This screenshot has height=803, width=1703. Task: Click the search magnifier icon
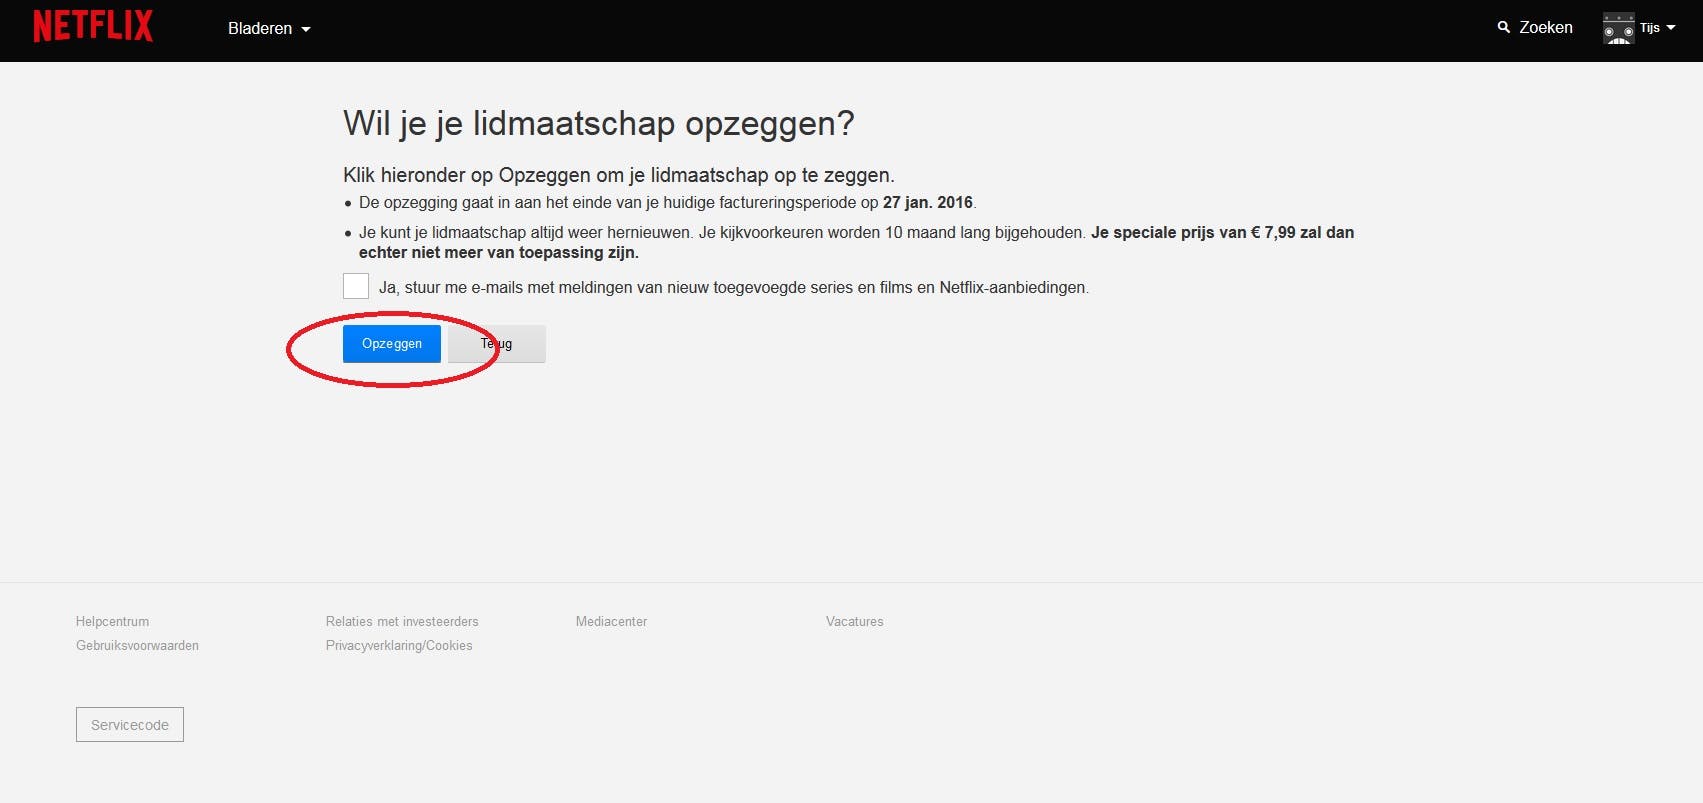[1503, 27]
